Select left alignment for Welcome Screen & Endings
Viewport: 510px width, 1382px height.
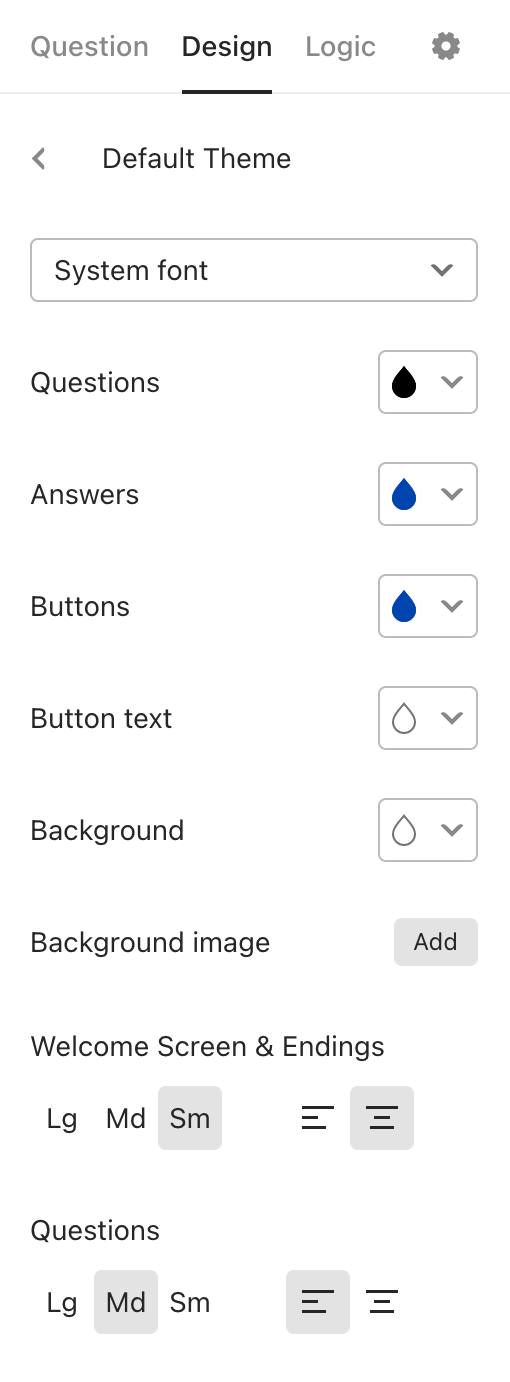318,1118
